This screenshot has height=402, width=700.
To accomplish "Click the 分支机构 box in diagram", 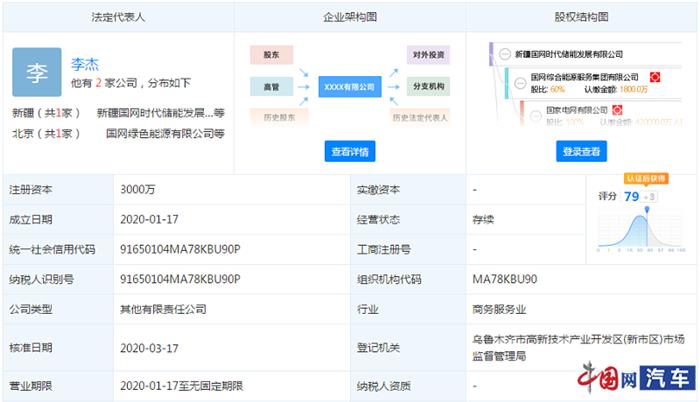I will click(x=429, y=86).
